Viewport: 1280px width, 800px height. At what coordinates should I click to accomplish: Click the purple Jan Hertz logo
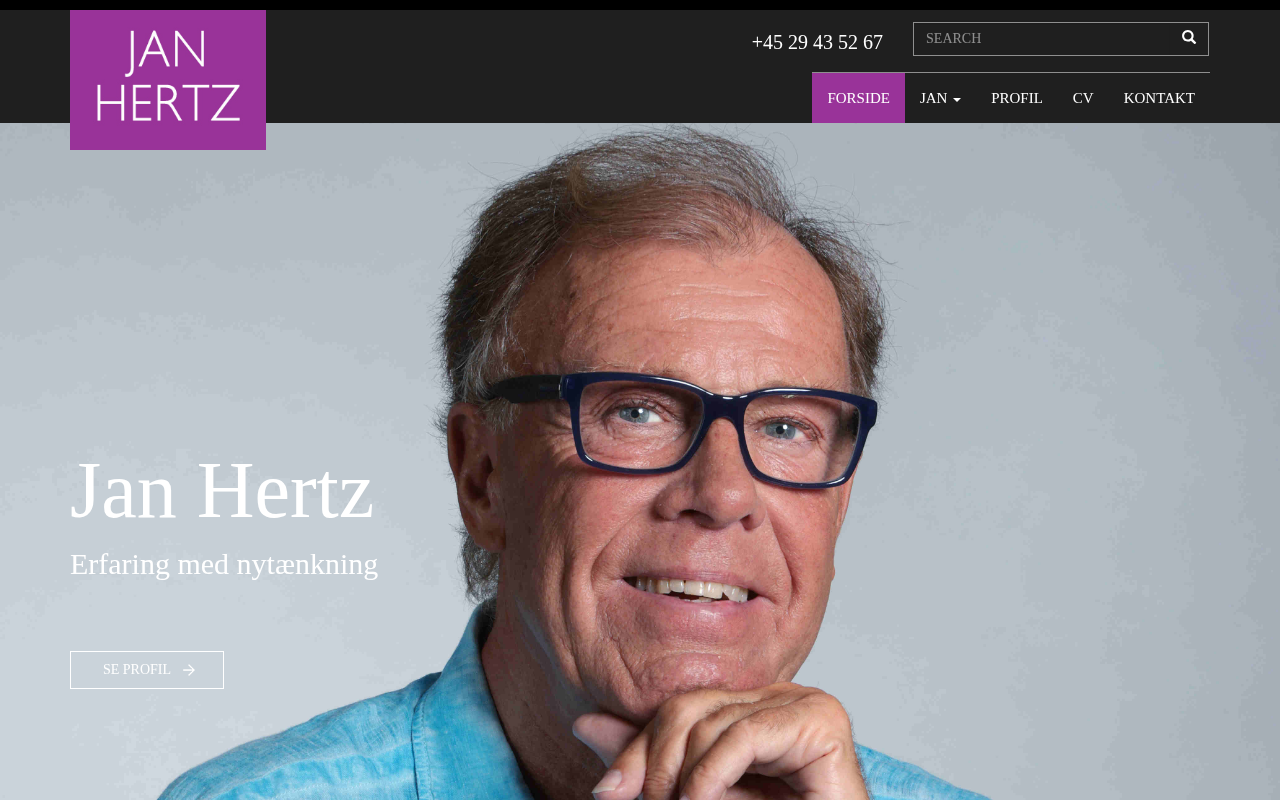click(168, 80)
